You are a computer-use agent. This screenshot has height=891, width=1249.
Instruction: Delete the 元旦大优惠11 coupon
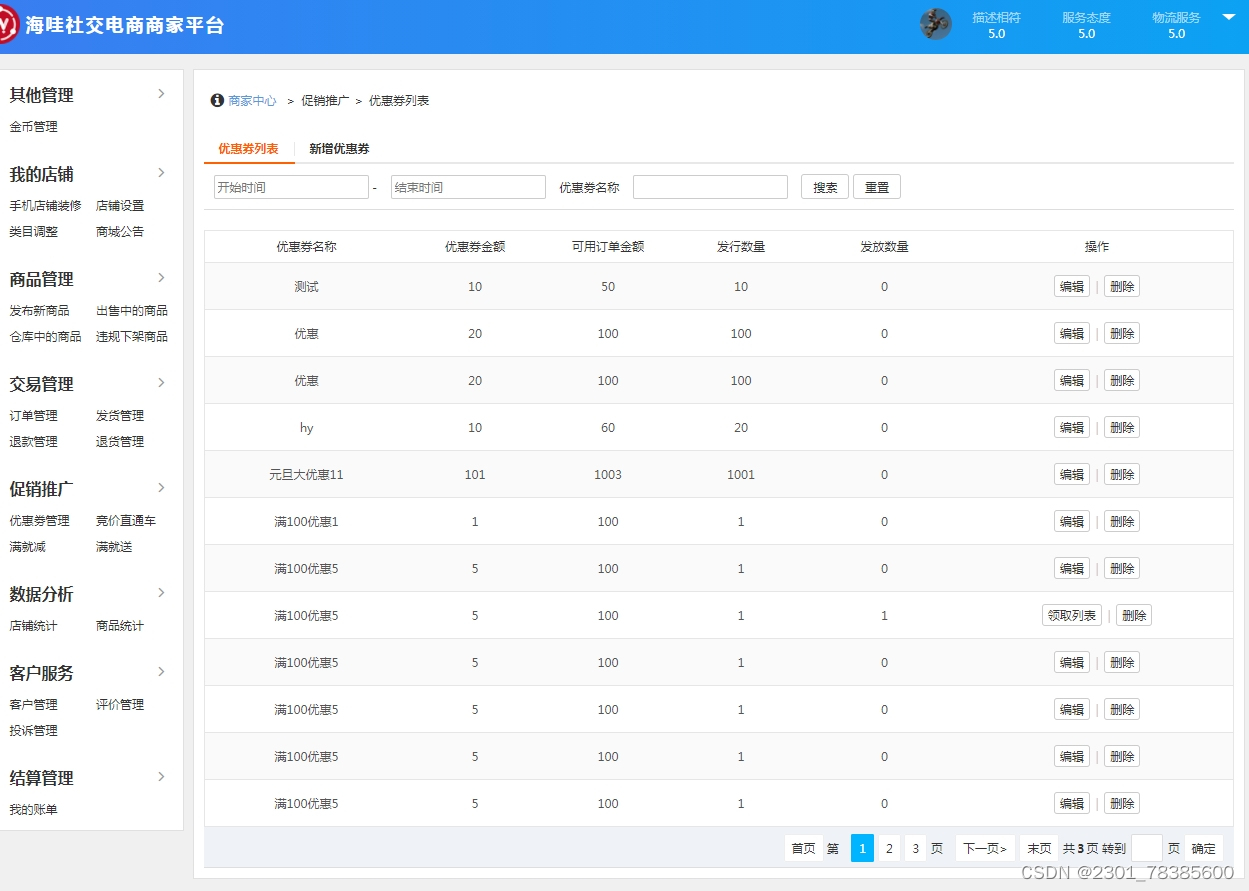coord(1122,475)
